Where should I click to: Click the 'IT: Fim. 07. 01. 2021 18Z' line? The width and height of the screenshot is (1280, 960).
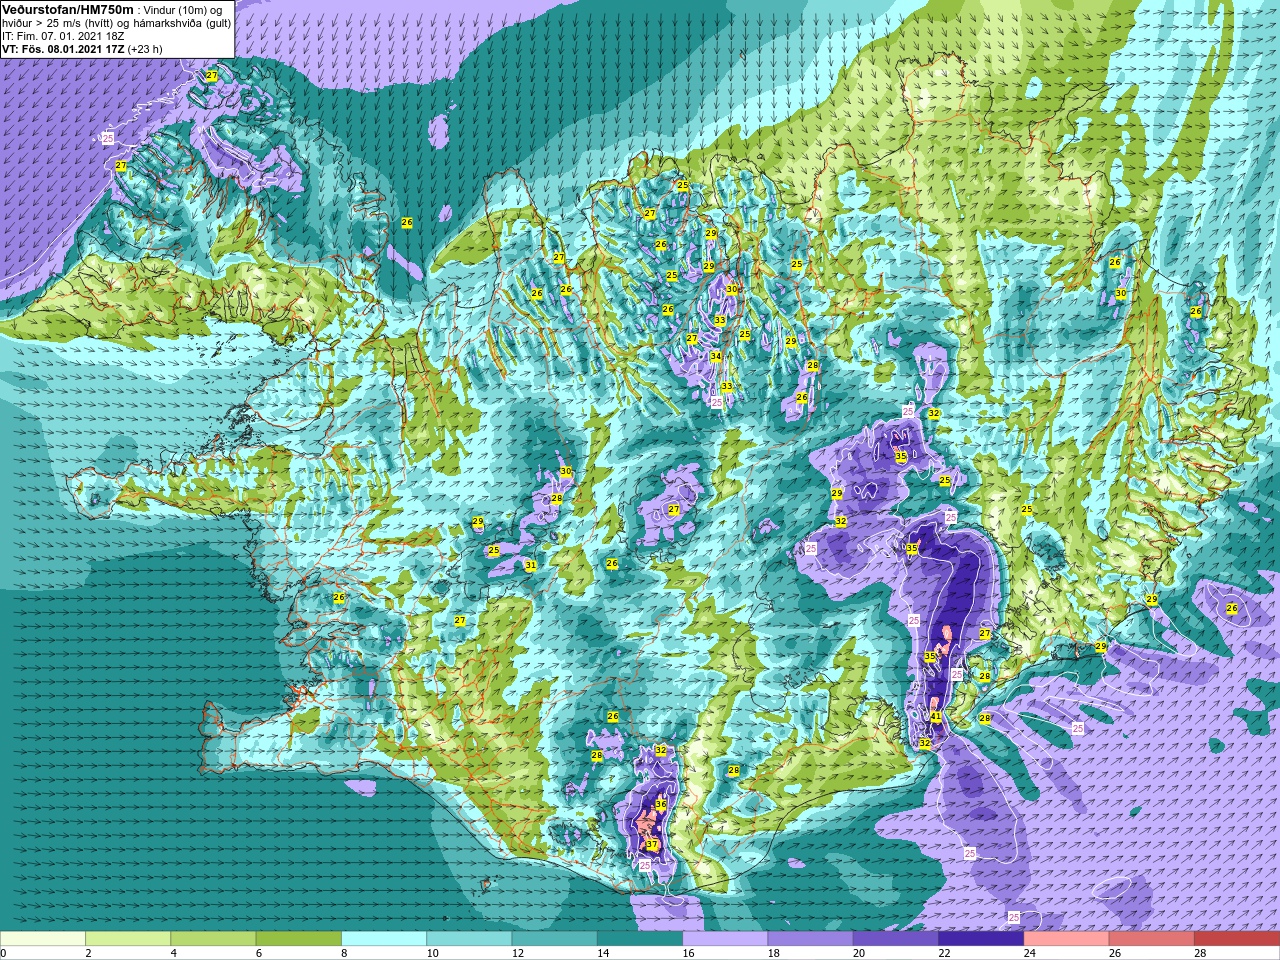point(63,36)
